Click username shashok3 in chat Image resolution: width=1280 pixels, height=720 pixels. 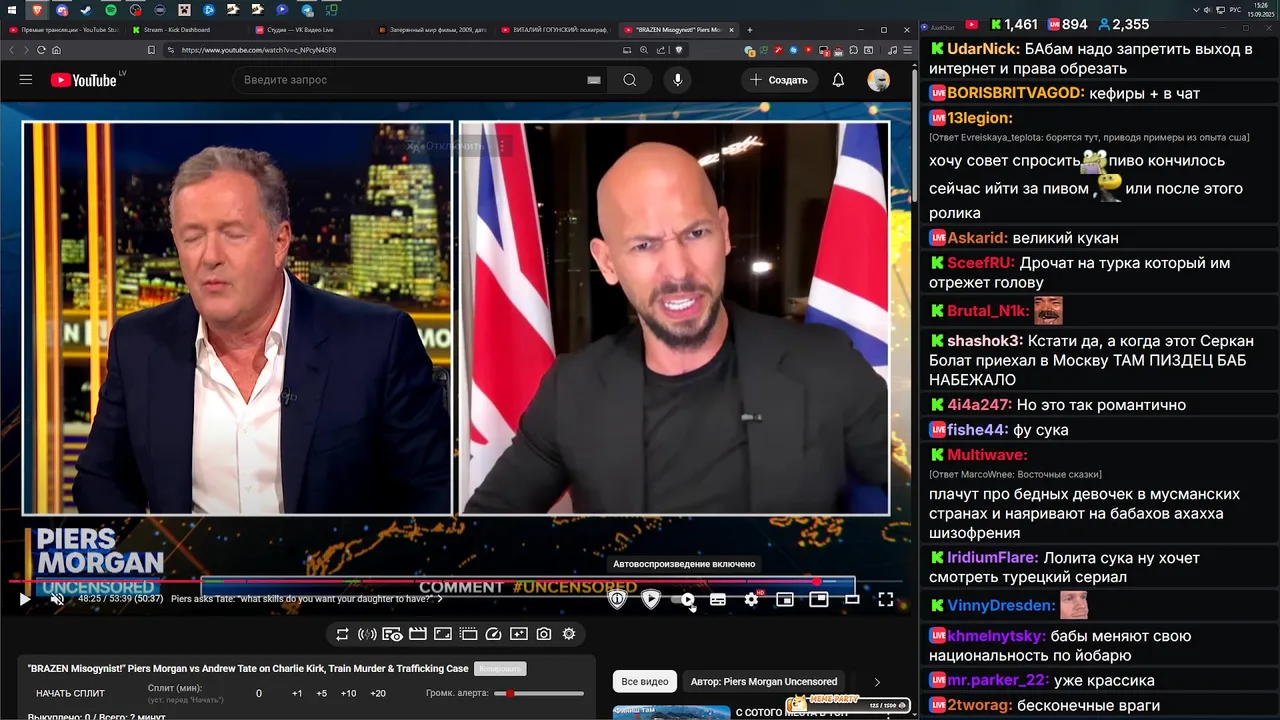coord(985,341)
